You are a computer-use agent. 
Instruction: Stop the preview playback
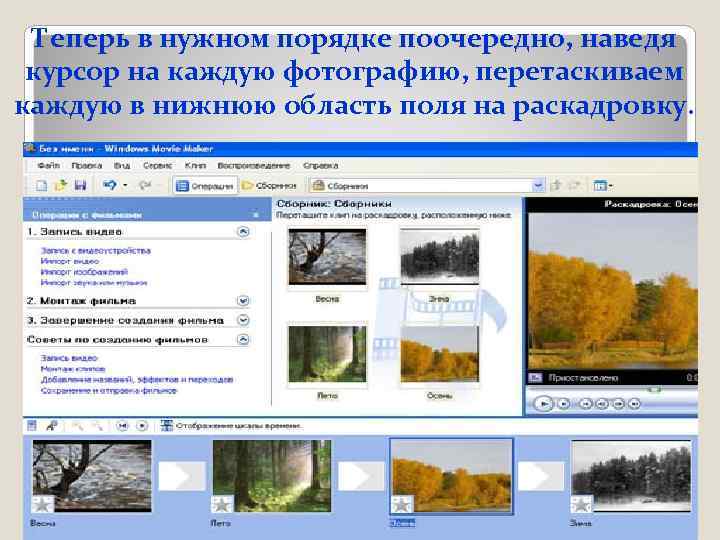[564, 404]
